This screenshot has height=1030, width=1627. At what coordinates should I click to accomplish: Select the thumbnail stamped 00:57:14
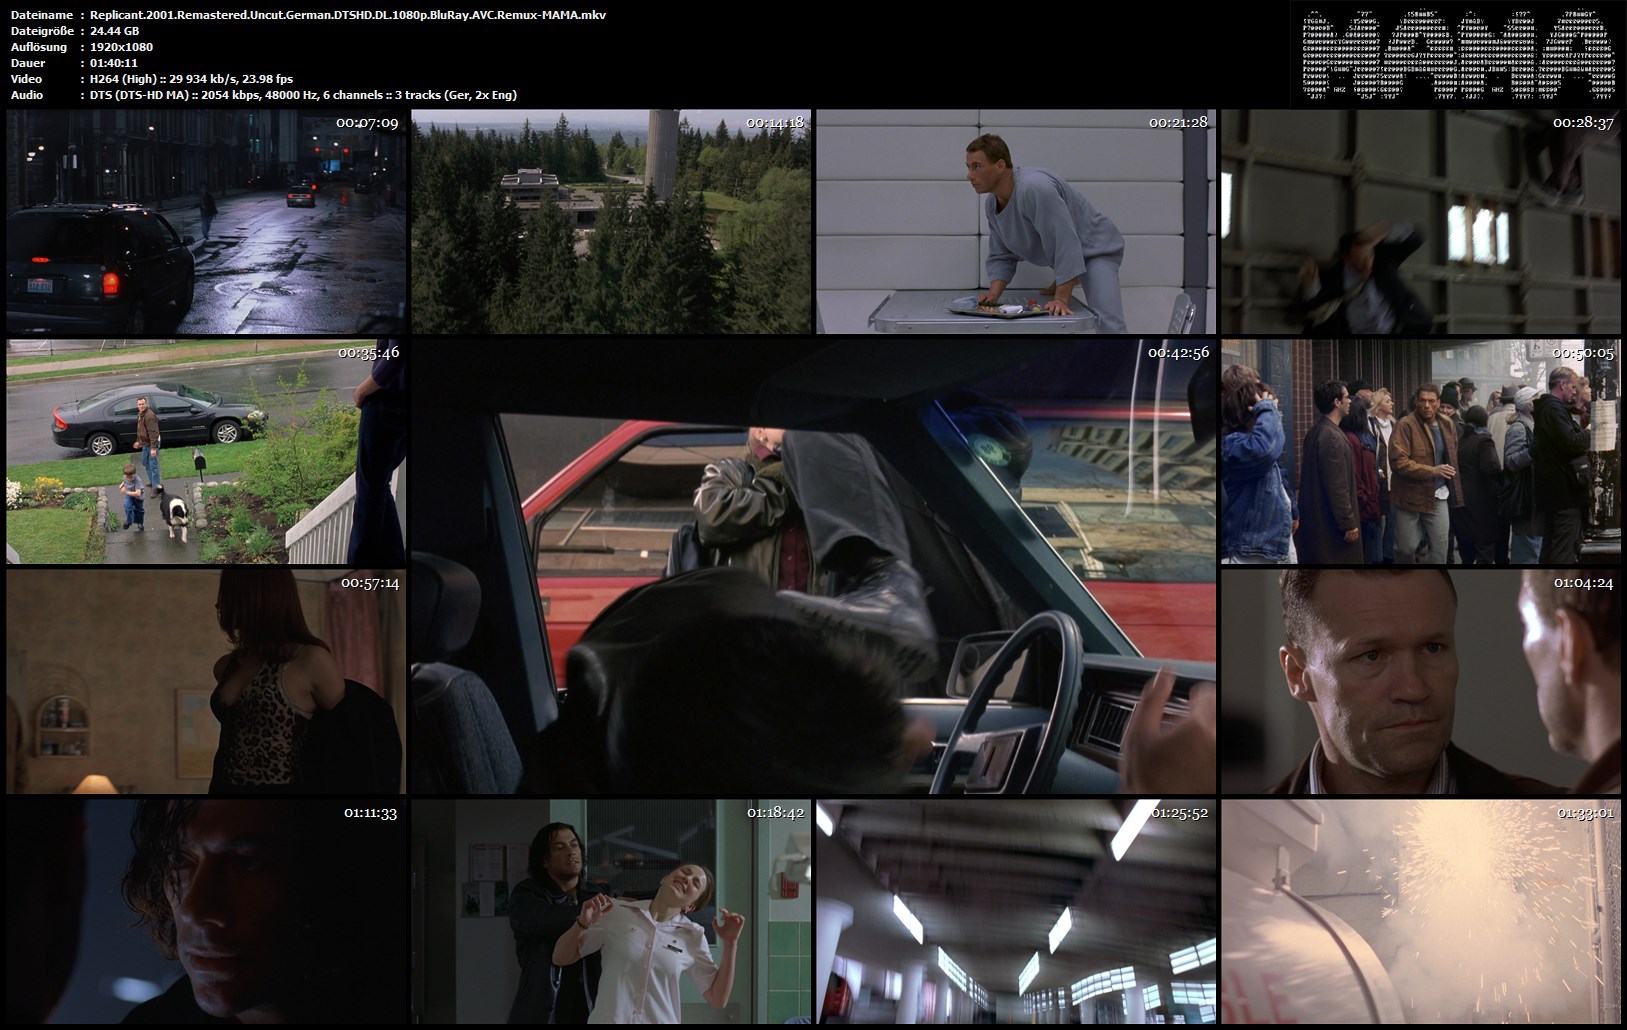coord(207,682)
